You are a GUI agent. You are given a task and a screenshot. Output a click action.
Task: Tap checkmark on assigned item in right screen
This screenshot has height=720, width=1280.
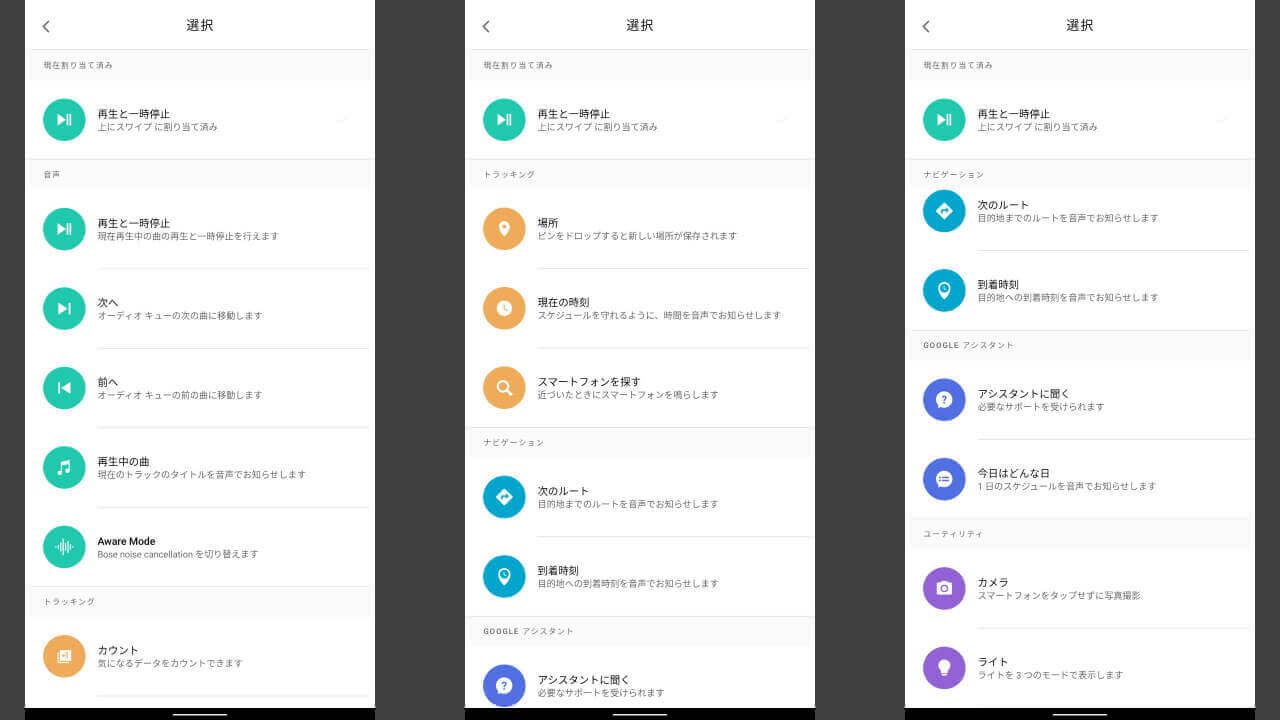point(1223,120)
